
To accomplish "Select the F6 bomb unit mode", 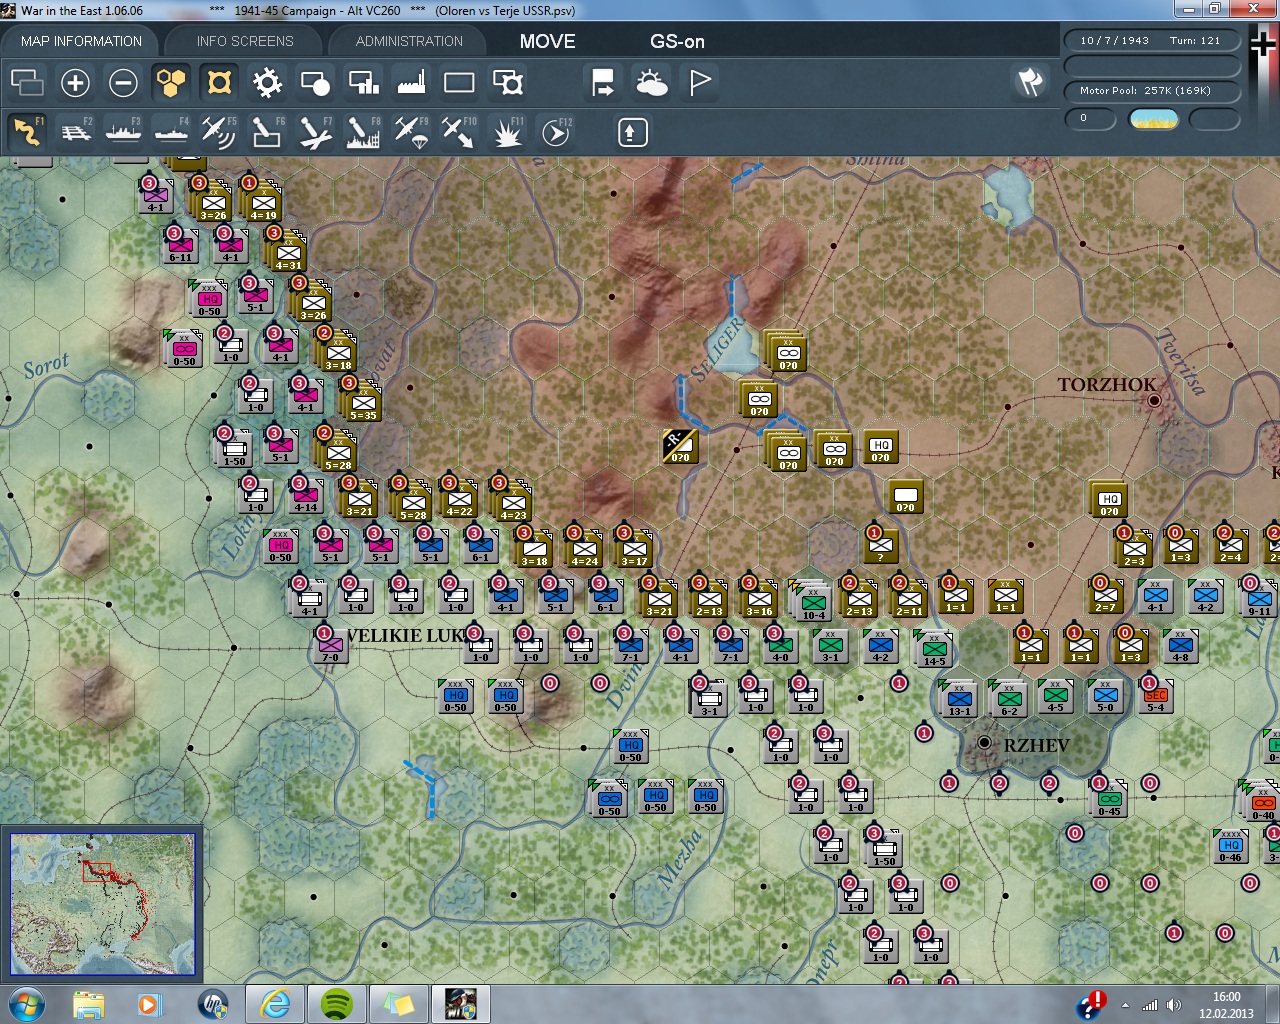I will 267,132.
